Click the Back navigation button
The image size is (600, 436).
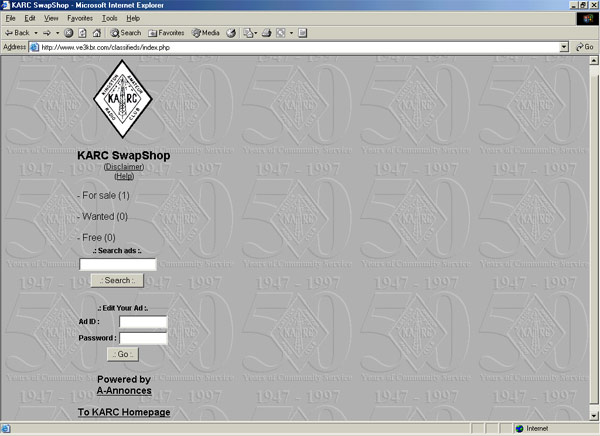tap(17, 33)
